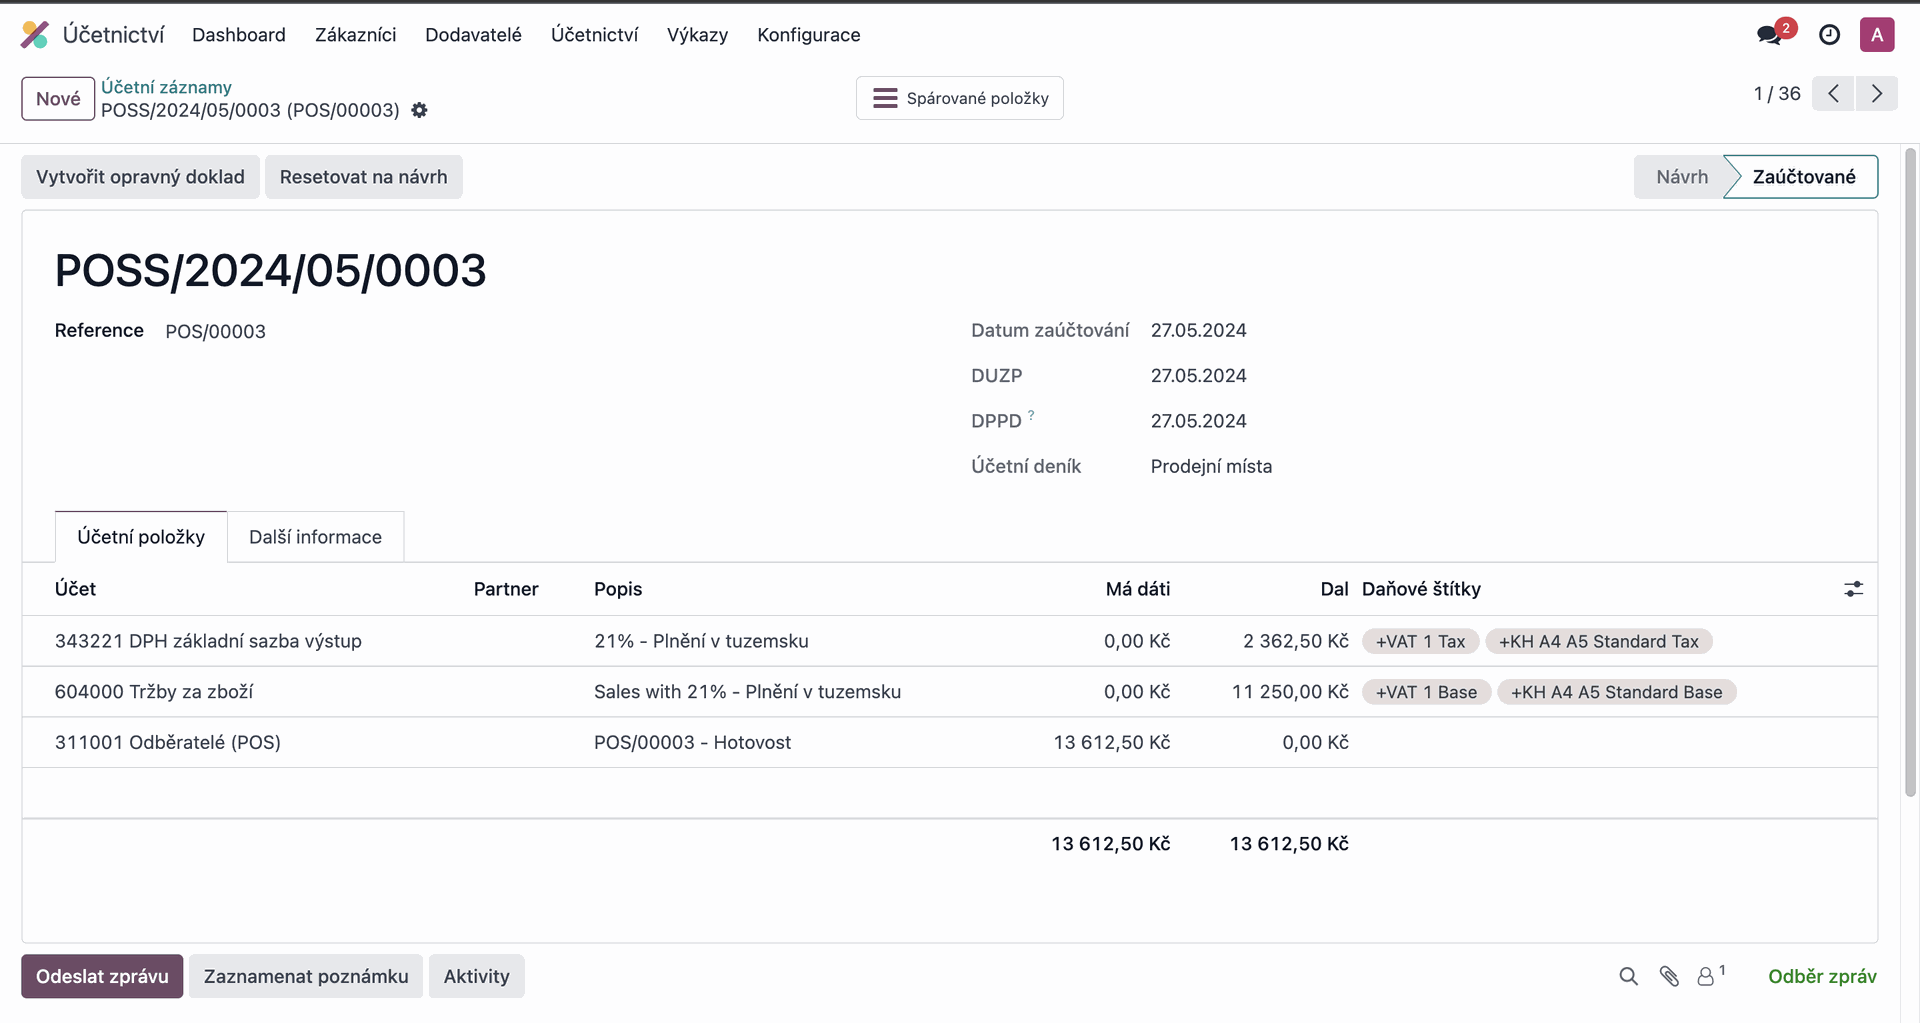Viewport: 1920px width, 1023px height.
Task: Select the Účetní položky tab
Action: [141, 537]
